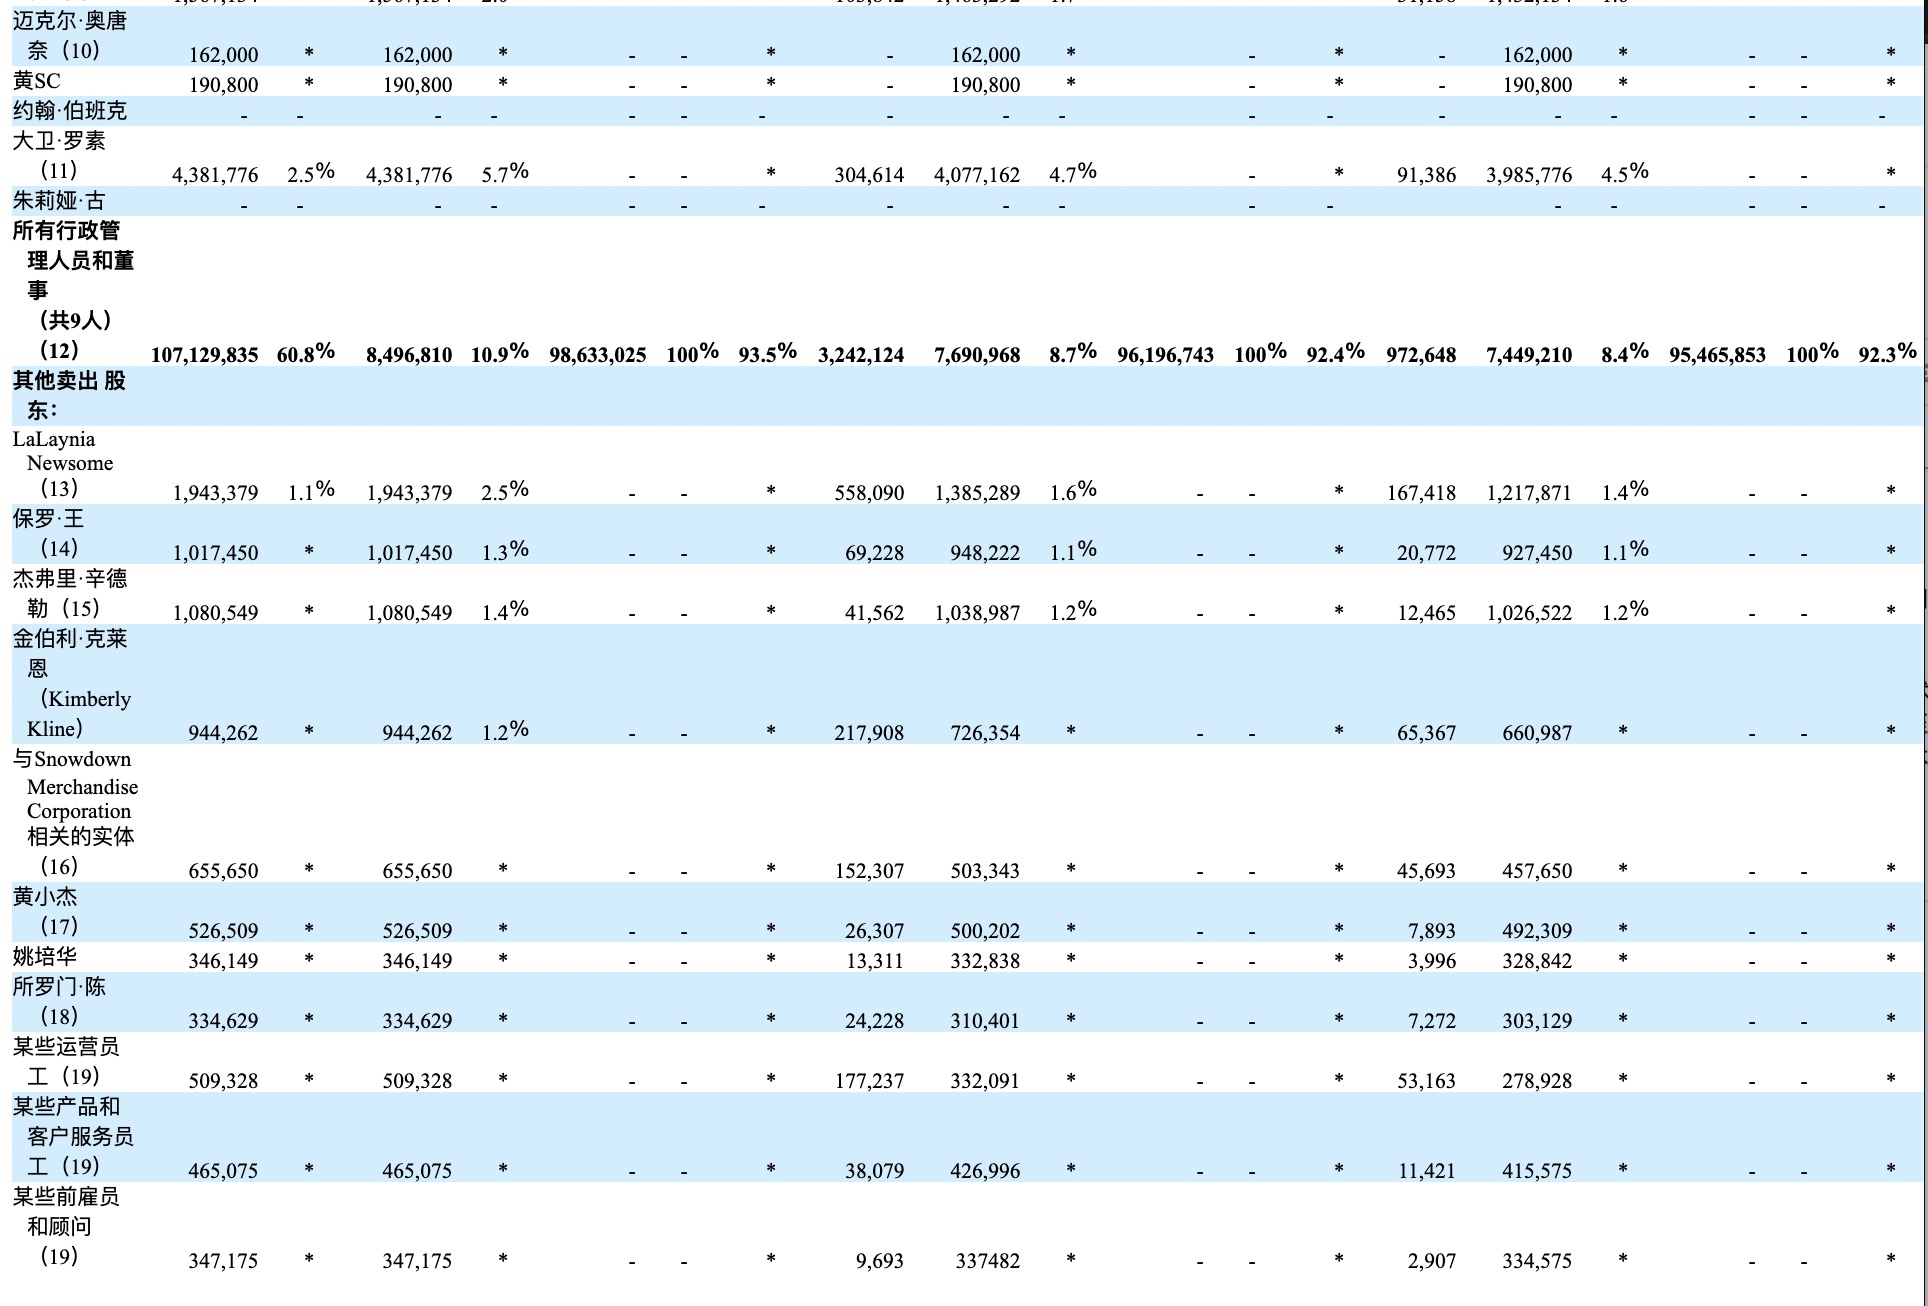Select the value 217,908
The width and height of the screenshot is (1928, 1306).
click(869, 733)
